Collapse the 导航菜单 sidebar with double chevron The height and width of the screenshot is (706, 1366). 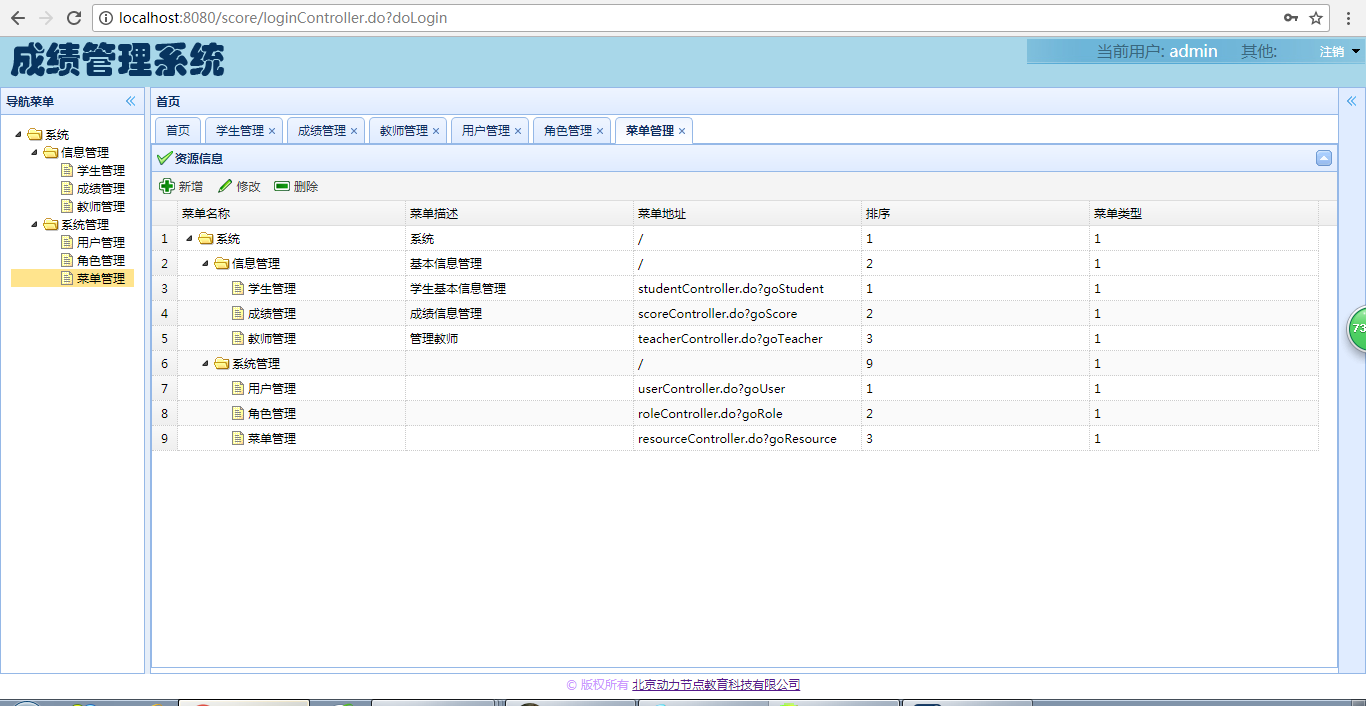coord(130,101)
